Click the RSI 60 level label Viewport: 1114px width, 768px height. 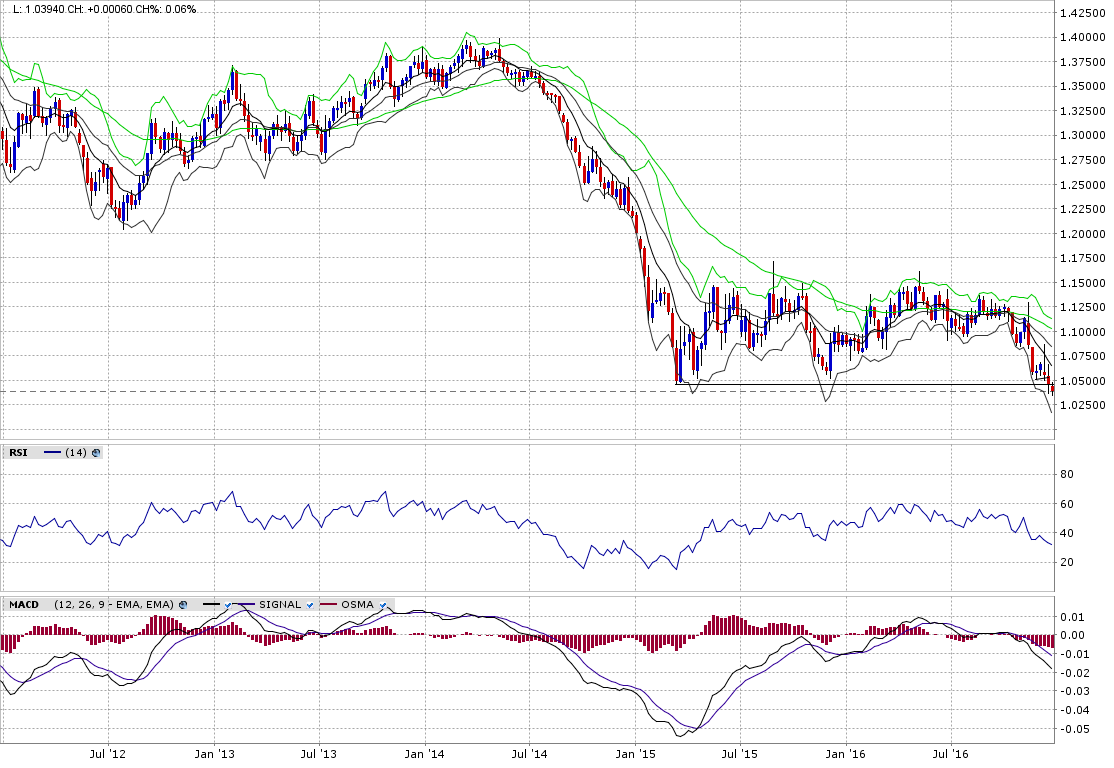pos(1066,504)
